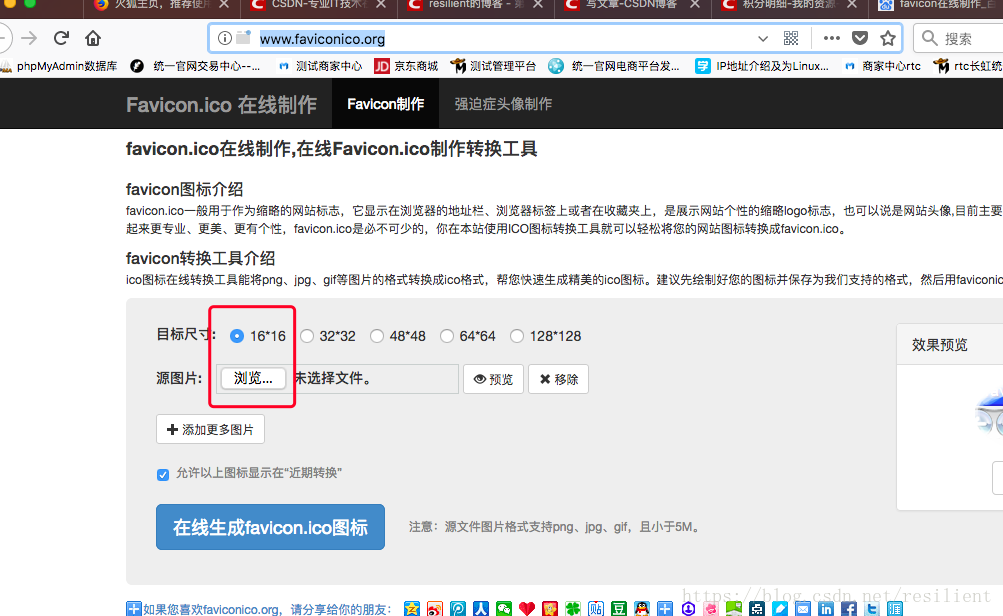Click the forward navigation arrow
1003x616 pixels.
(29, 38)
